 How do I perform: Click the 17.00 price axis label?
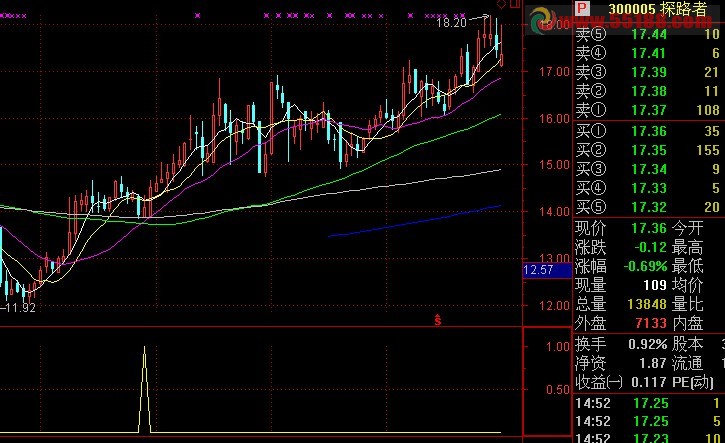click(554, 72)
